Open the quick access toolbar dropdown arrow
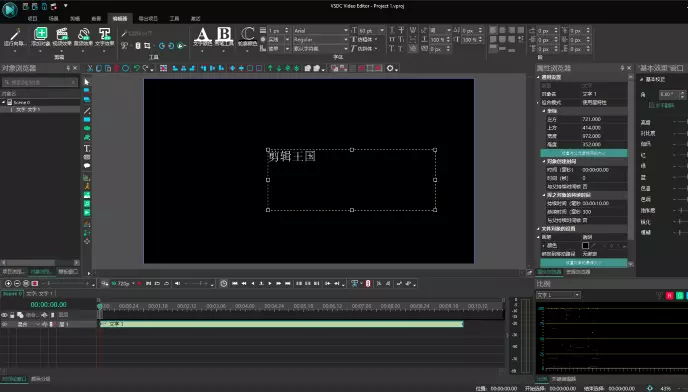 point(65,6)
